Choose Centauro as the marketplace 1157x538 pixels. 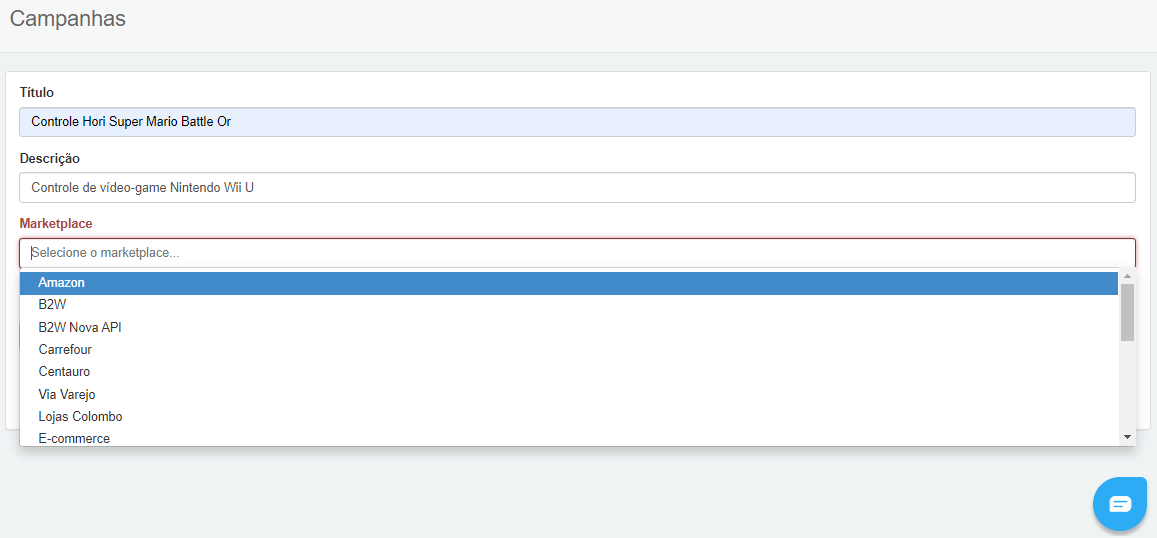click(64, 372)
